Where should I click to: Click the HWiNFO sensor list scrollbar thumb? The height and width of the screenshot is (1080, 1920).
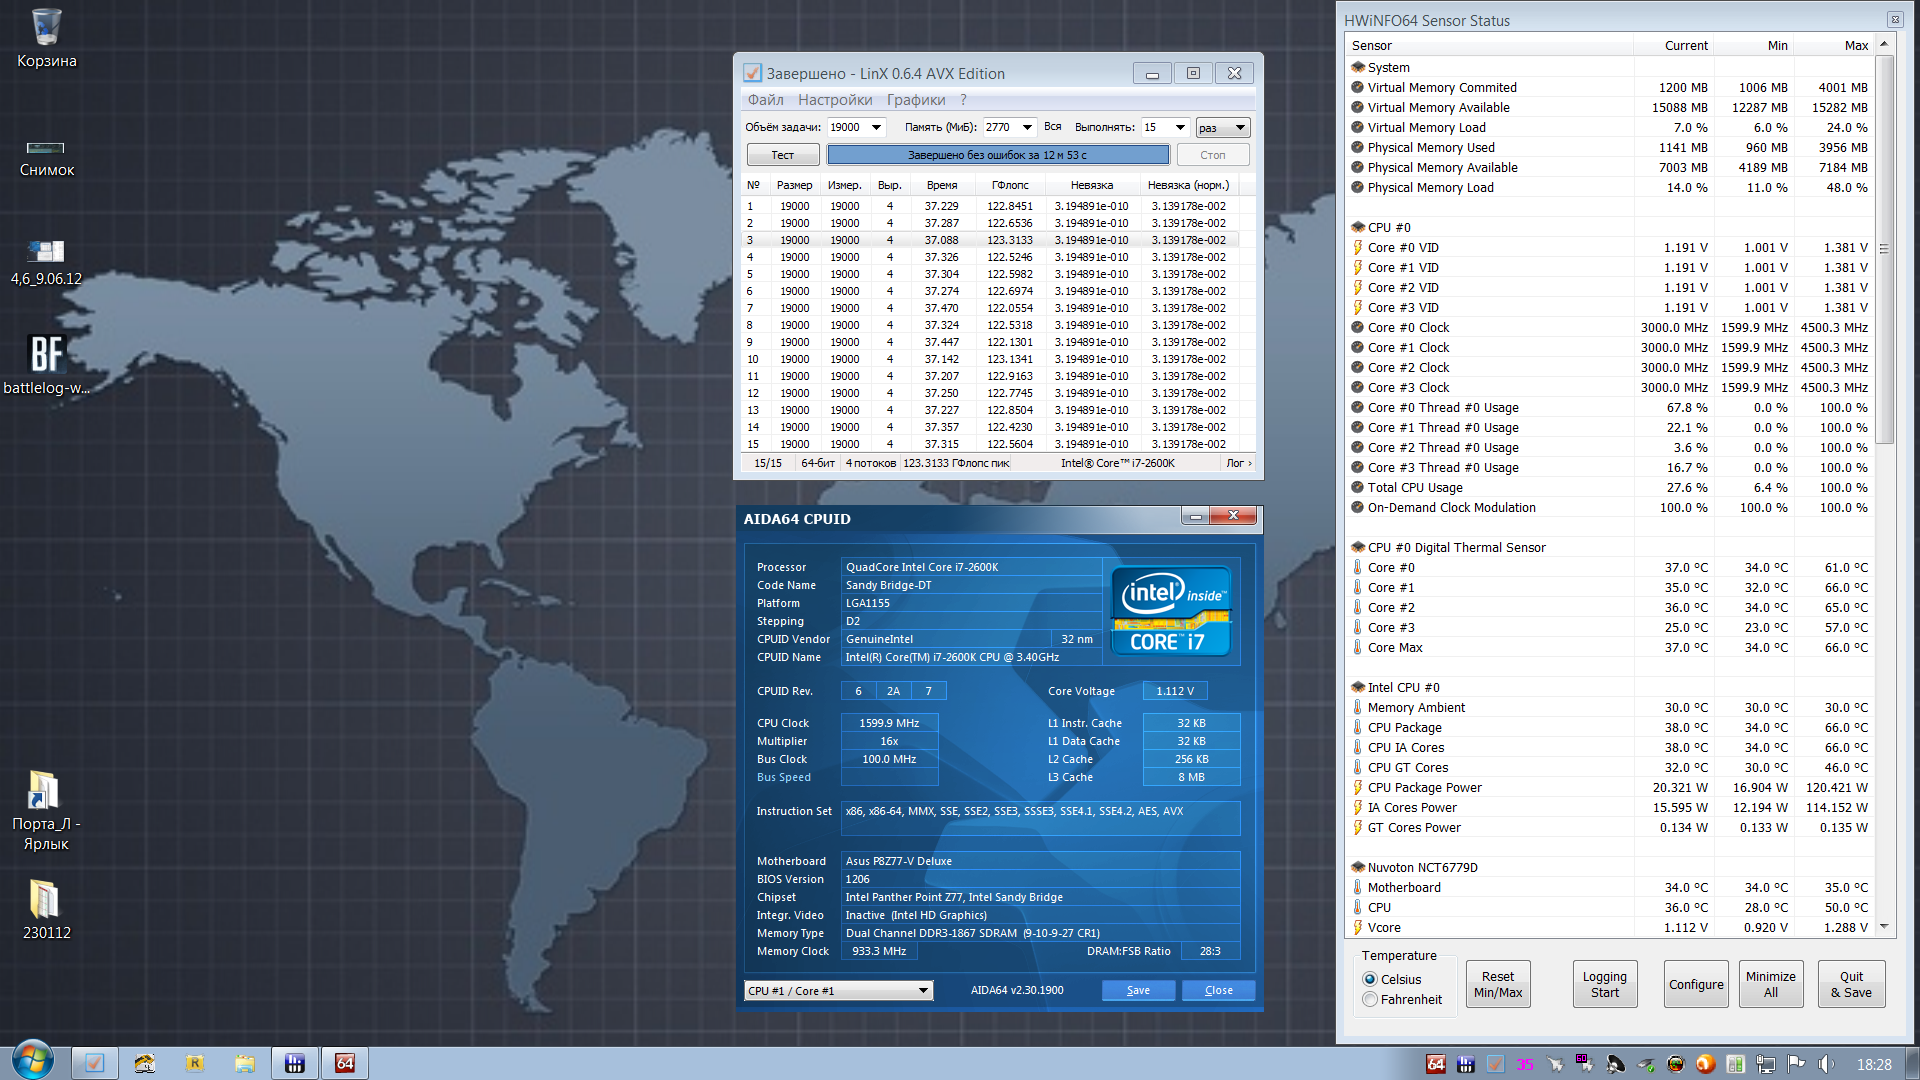1884,249
